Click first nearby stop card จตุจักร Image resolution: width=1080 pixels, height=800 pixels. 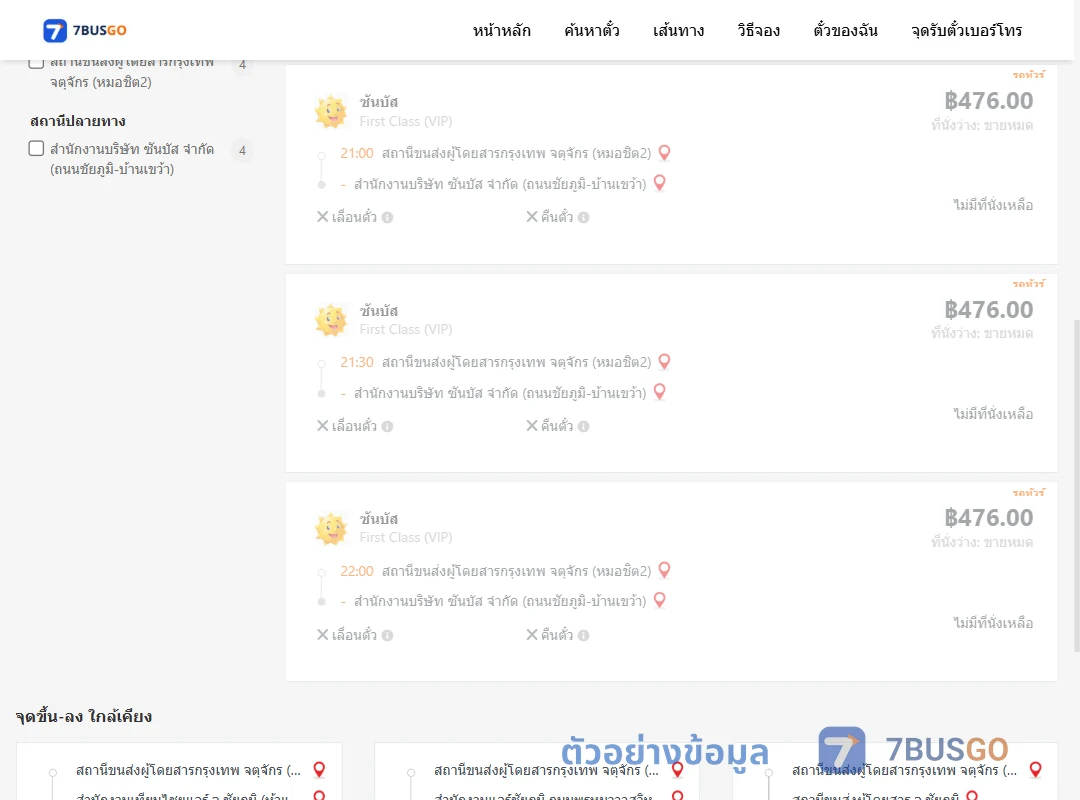point(179,771)
